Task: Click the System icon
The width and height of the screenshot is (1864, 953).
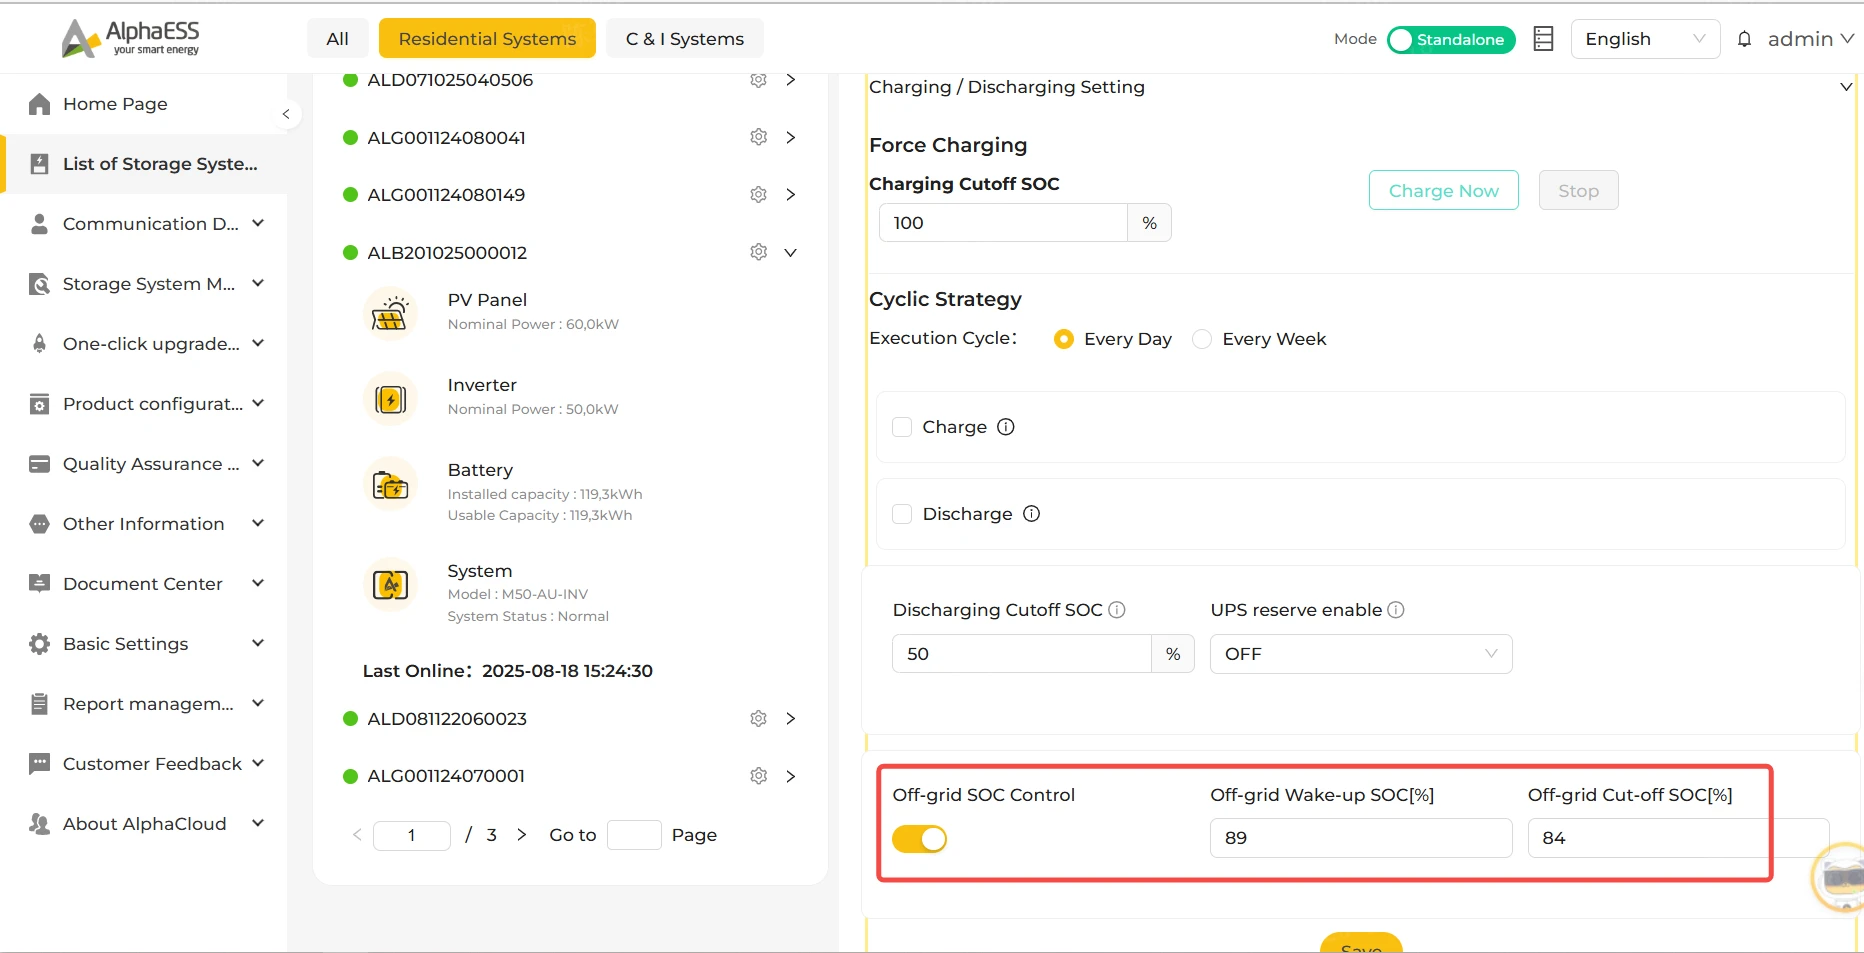Action: click(x=390, y=584)
